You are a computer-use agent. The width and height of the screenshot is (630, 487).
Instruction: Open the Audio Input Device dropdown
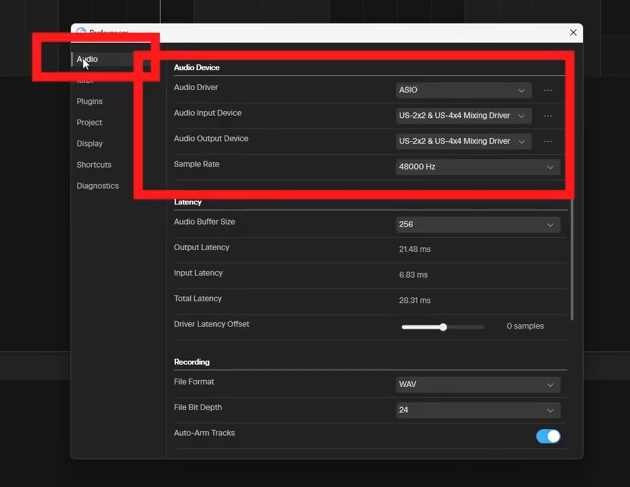click(x=462, y=116)
